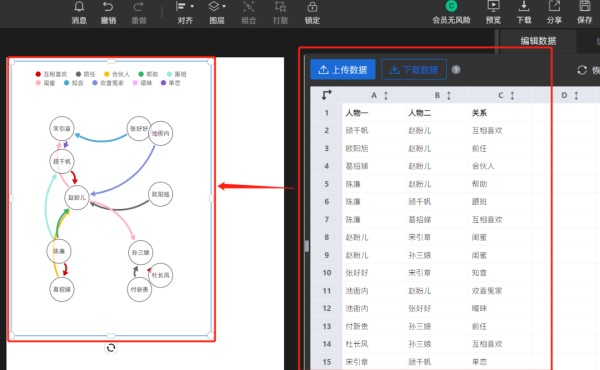600x370 pixels.
Task: Toggle the 合伙人 legend item
Action: tap(117, 74)
